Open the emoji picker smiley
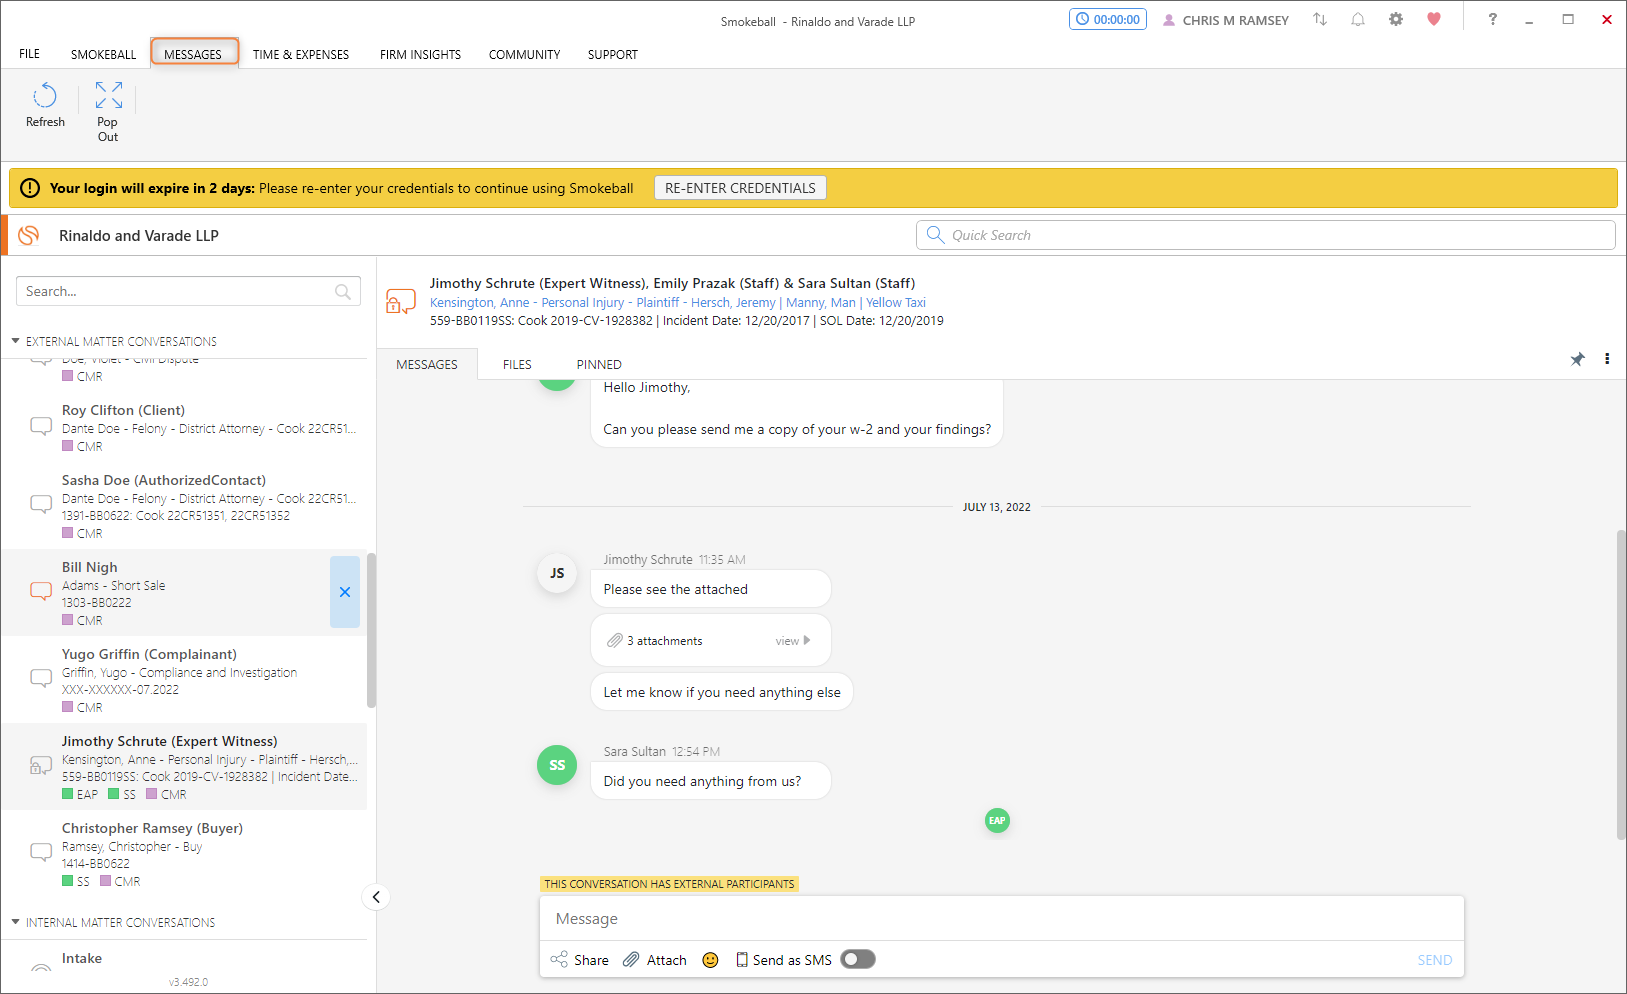1627x994 pixels. click(x=711, y=960)
